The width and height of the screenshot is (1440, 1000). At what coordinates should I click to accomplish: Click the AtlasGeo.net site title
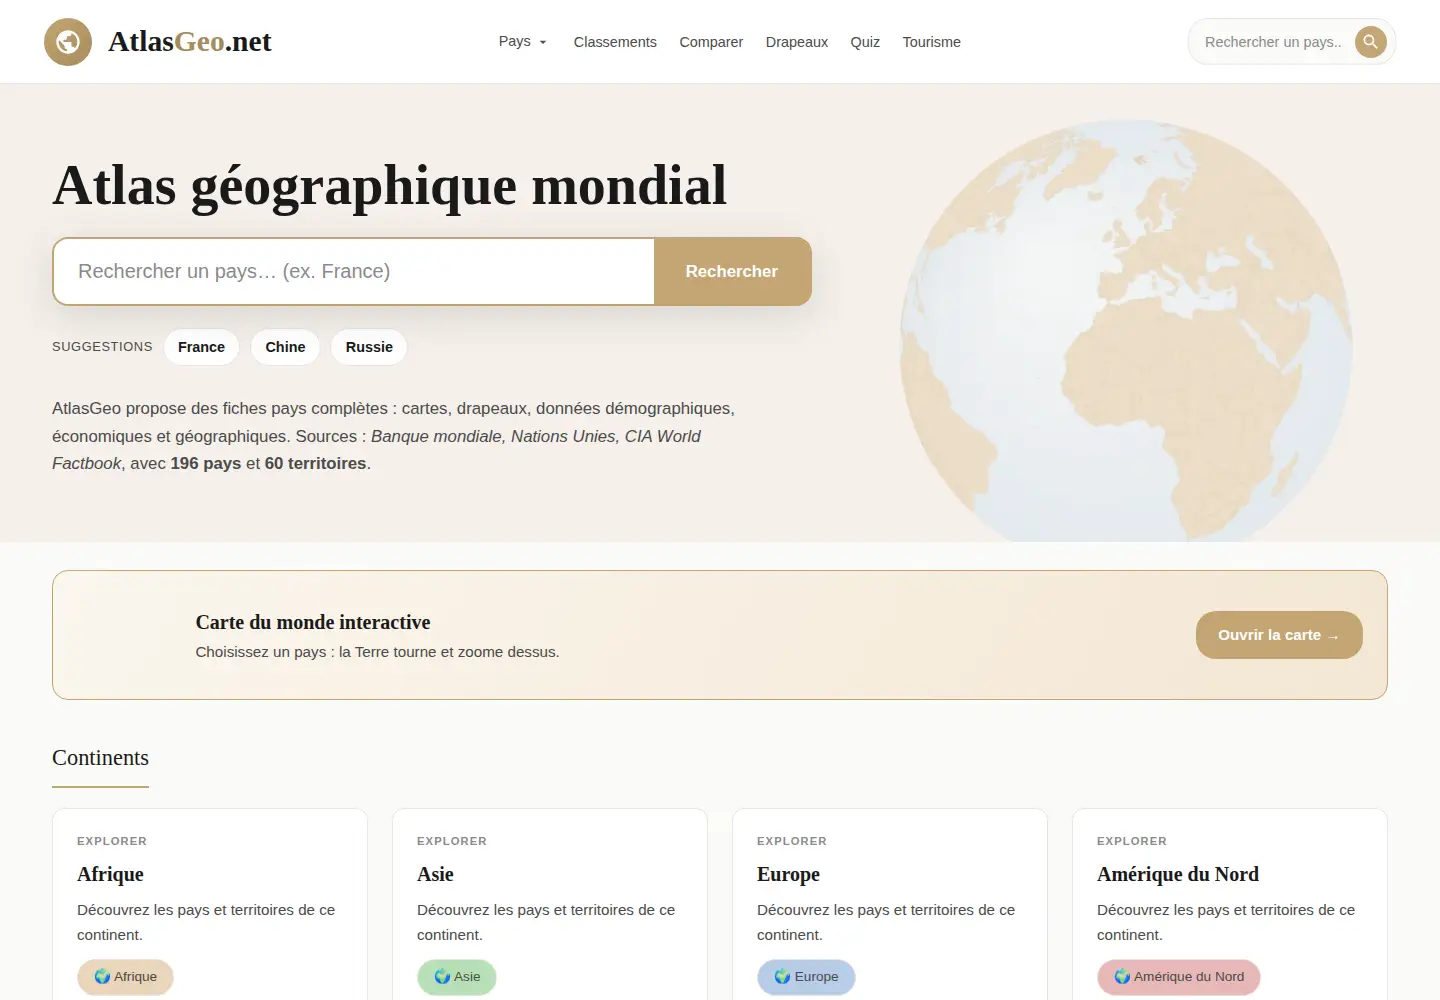tap(190, 42)
